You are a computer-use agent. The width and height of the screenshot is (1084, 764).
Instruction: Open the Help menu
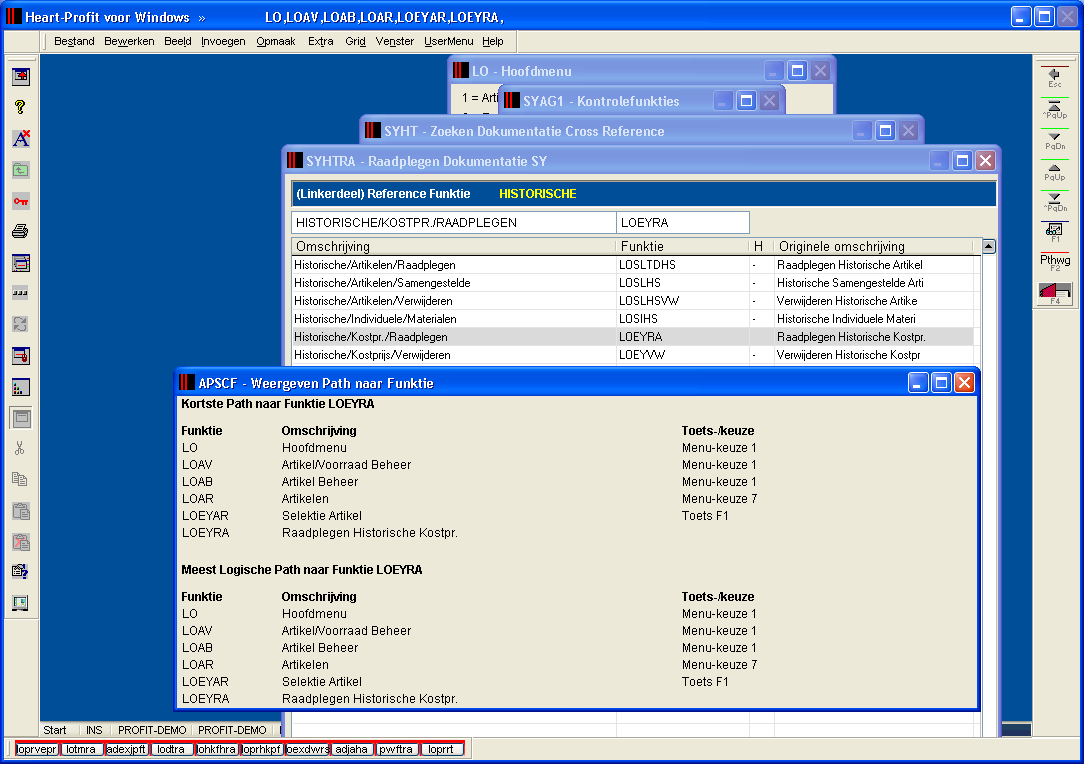(493, 41)
